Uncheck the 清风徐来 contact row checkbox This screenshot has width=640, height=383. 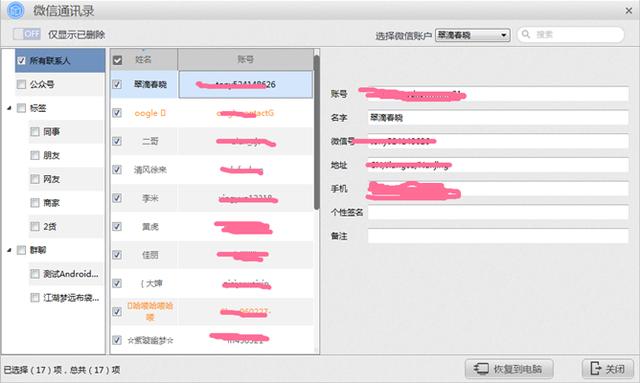[x=117, y=169]
